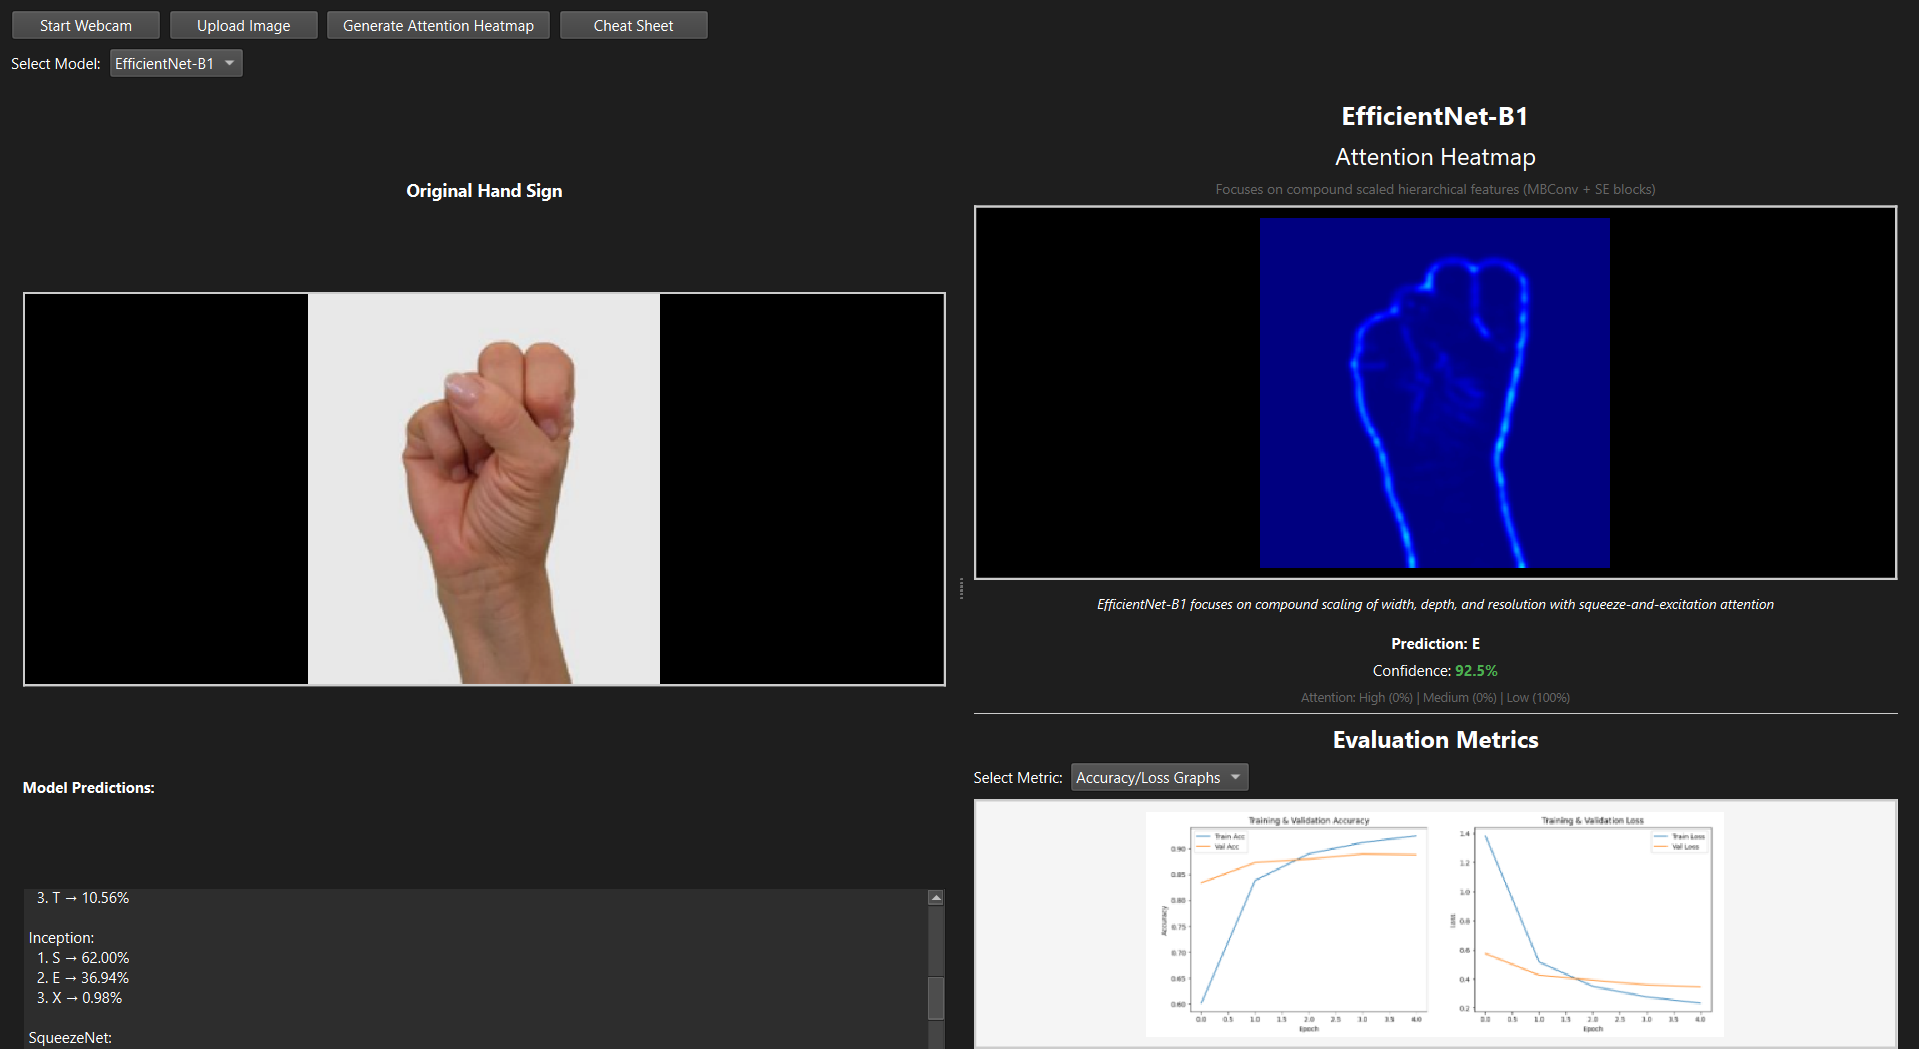This screenshot has height=1049, width=1919.
Task: Select the Inception heading in predictions
Action: [x=61, y=938]
